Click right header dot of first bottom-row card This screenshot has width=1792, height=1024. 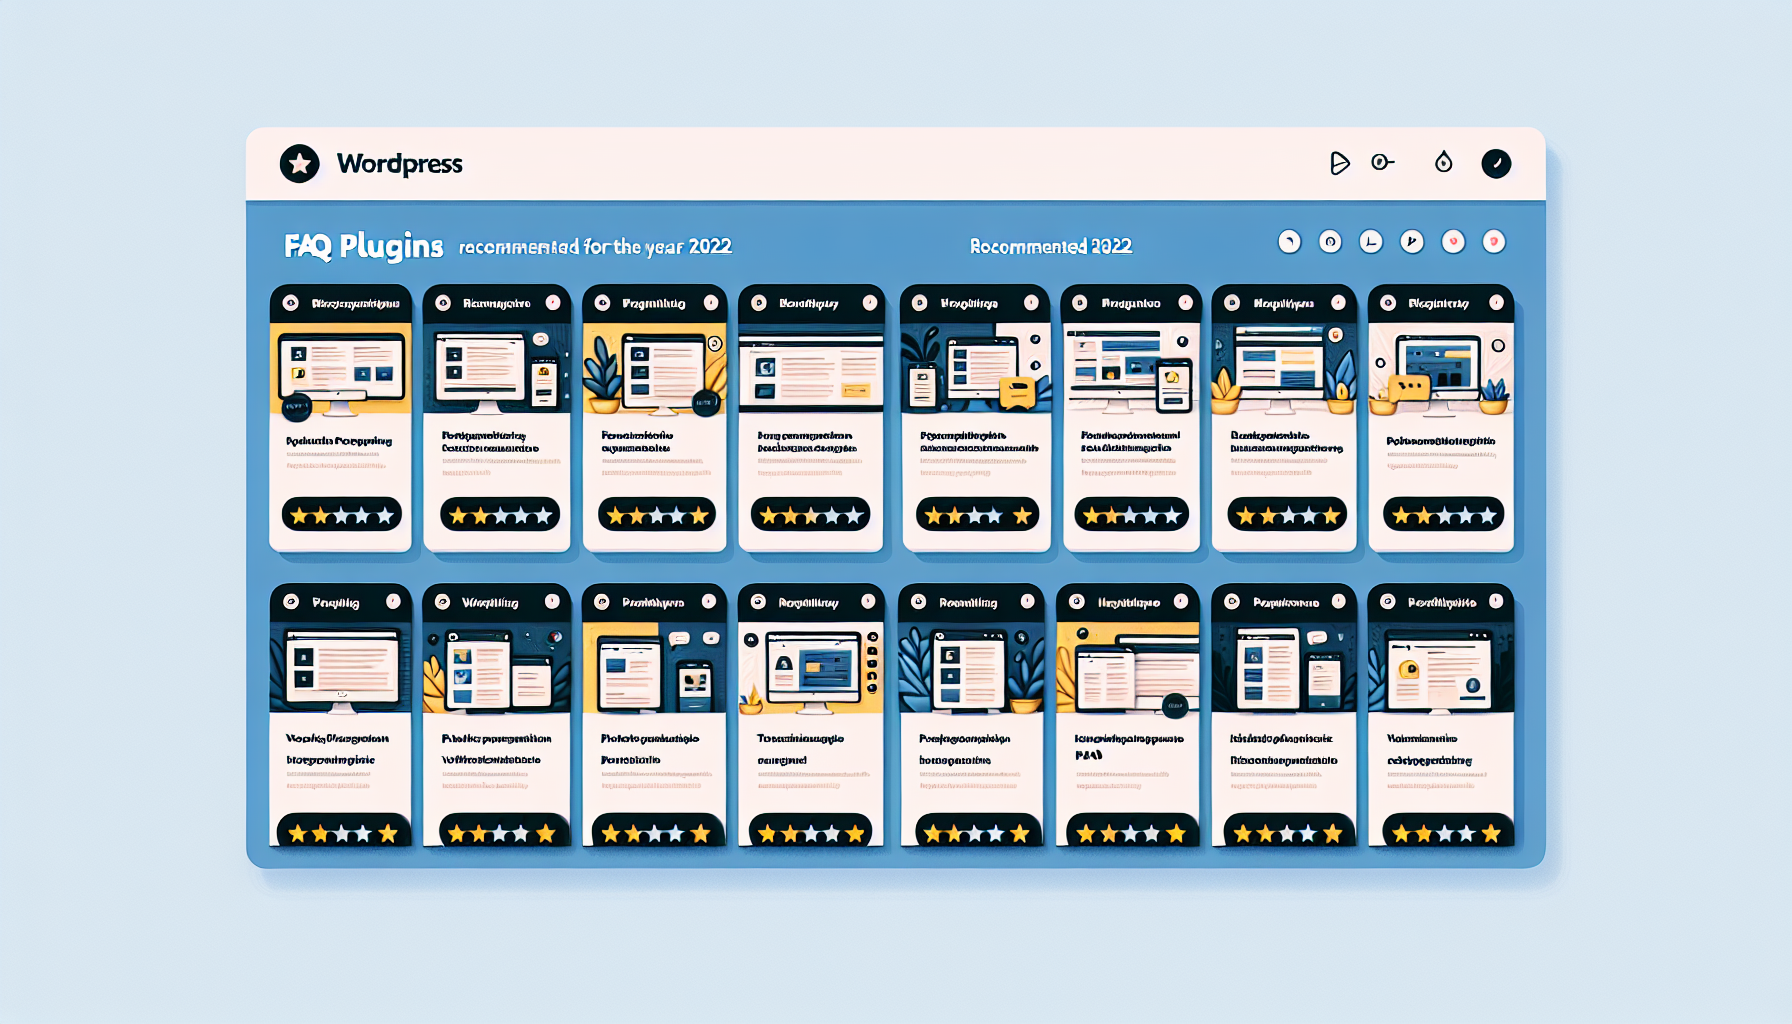click(393, 602)
